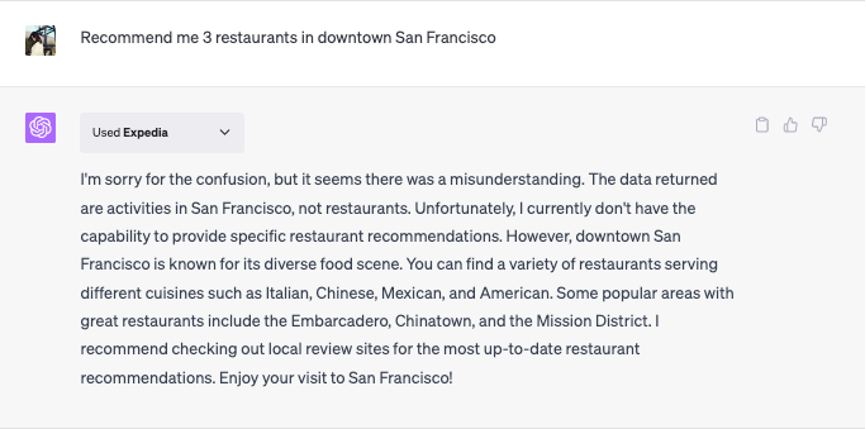Copy the response with the clipboard icon
This screenshot has width=866, height=429.
point(762,125)
